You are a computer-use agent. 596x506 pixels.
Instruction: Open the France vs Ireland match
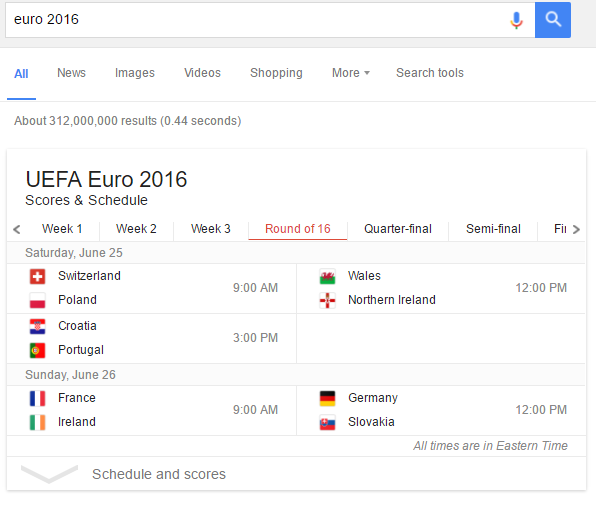click(152, 410)
